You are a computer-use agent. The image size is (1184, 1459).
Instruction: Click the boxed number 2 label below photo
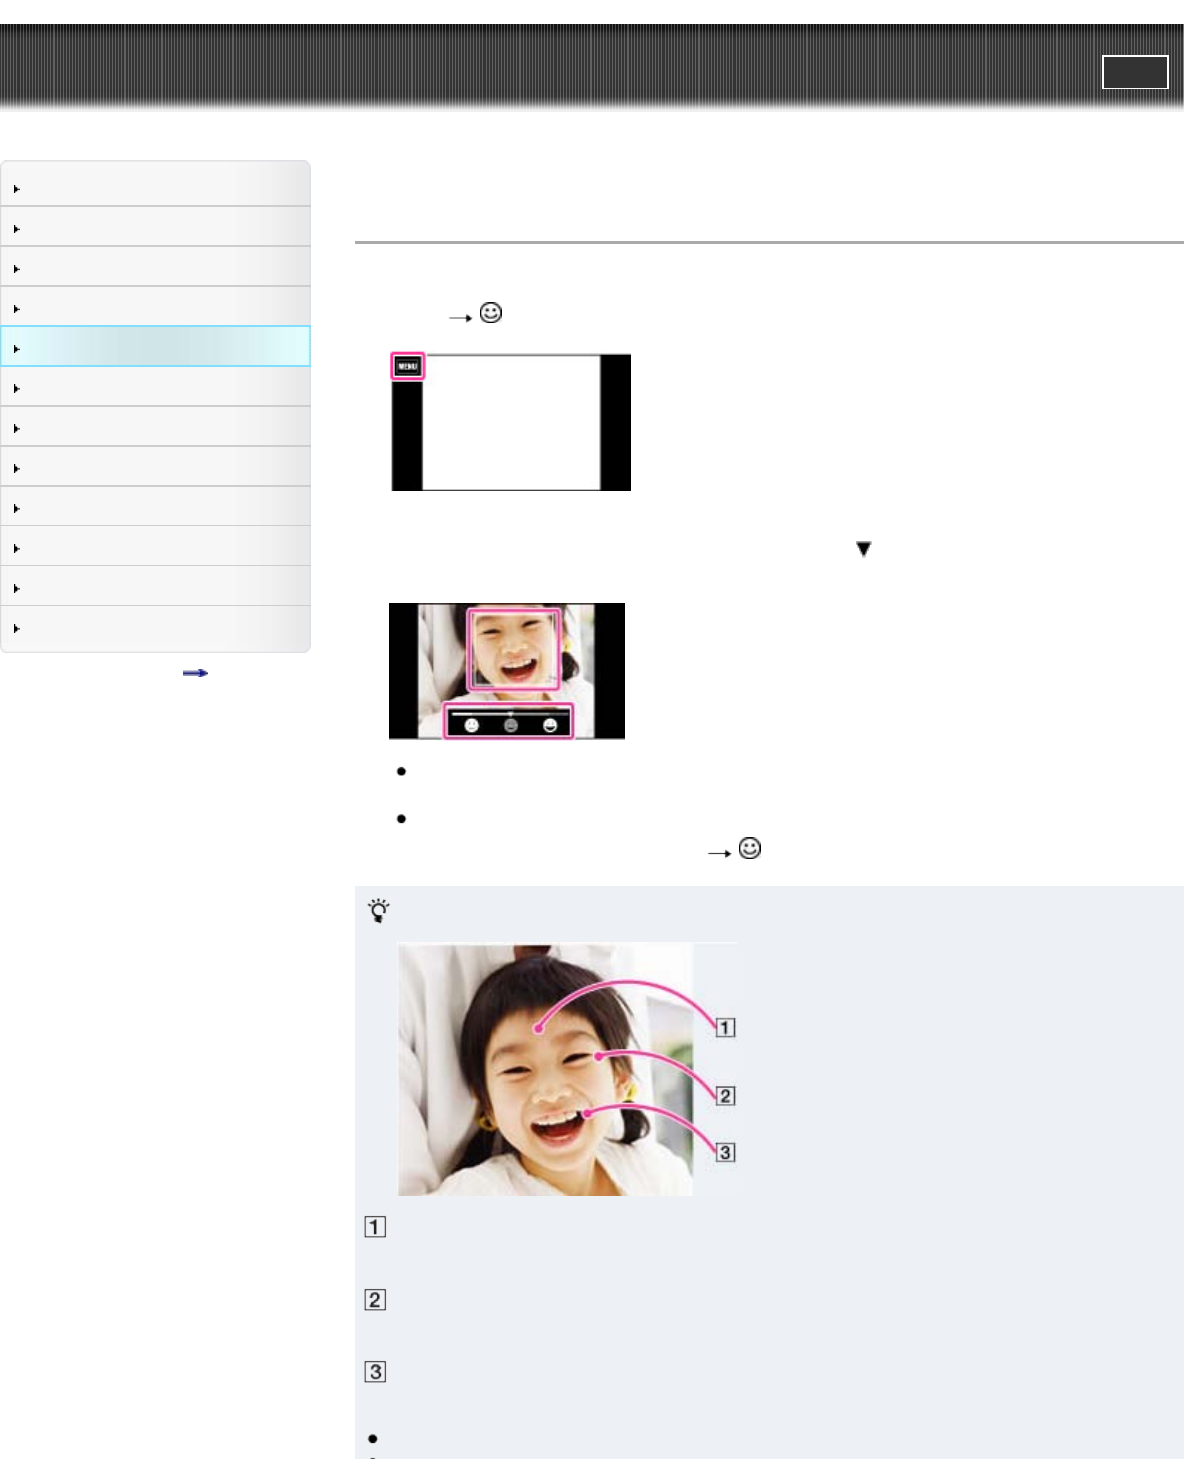point(375,1300)
